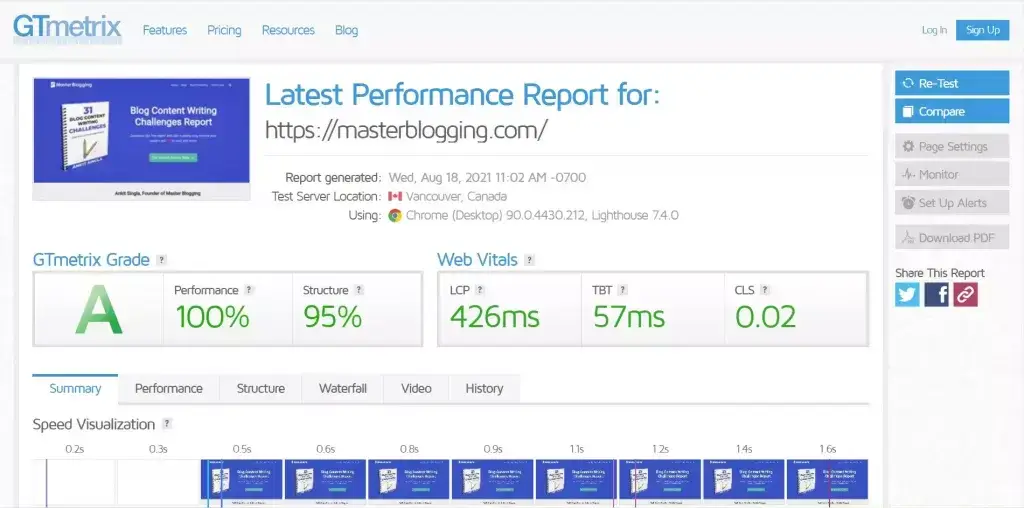
Task: Share report via Facebook icon
Action: [x=936, y=294]
